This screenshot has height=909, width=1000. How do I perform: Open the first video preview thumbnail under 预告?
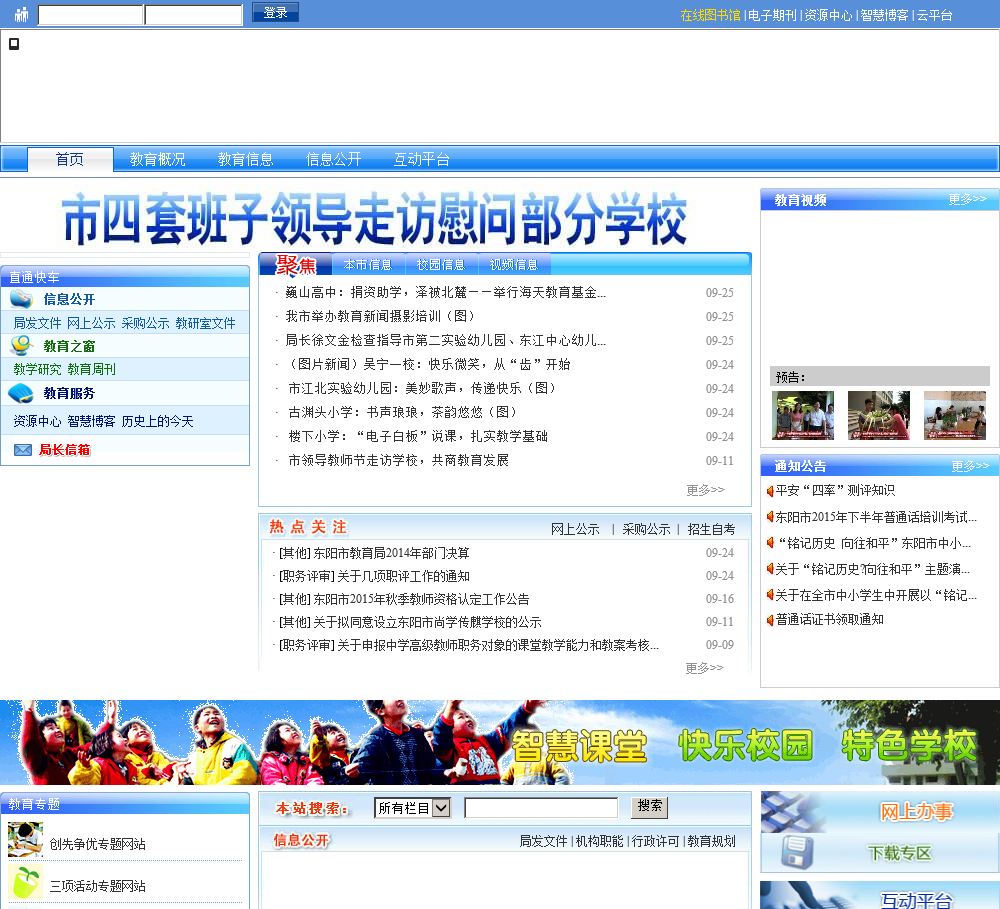(x=803, y=415)
